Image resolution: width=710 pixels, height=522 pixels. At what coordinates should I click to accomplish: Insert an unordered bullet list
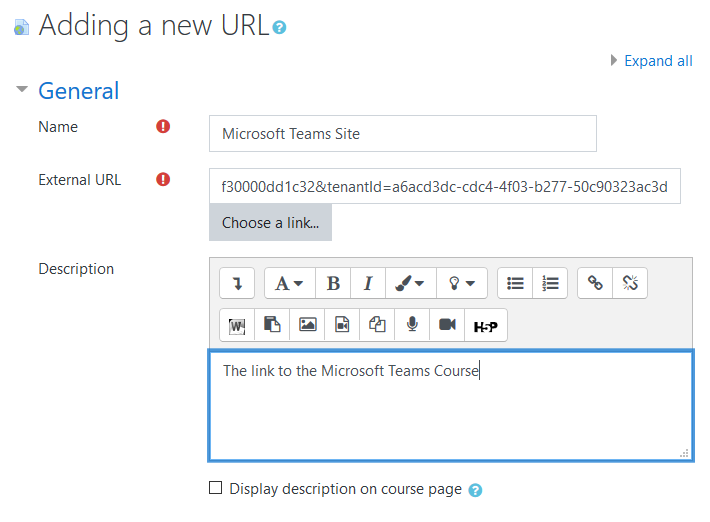[515, 283]
